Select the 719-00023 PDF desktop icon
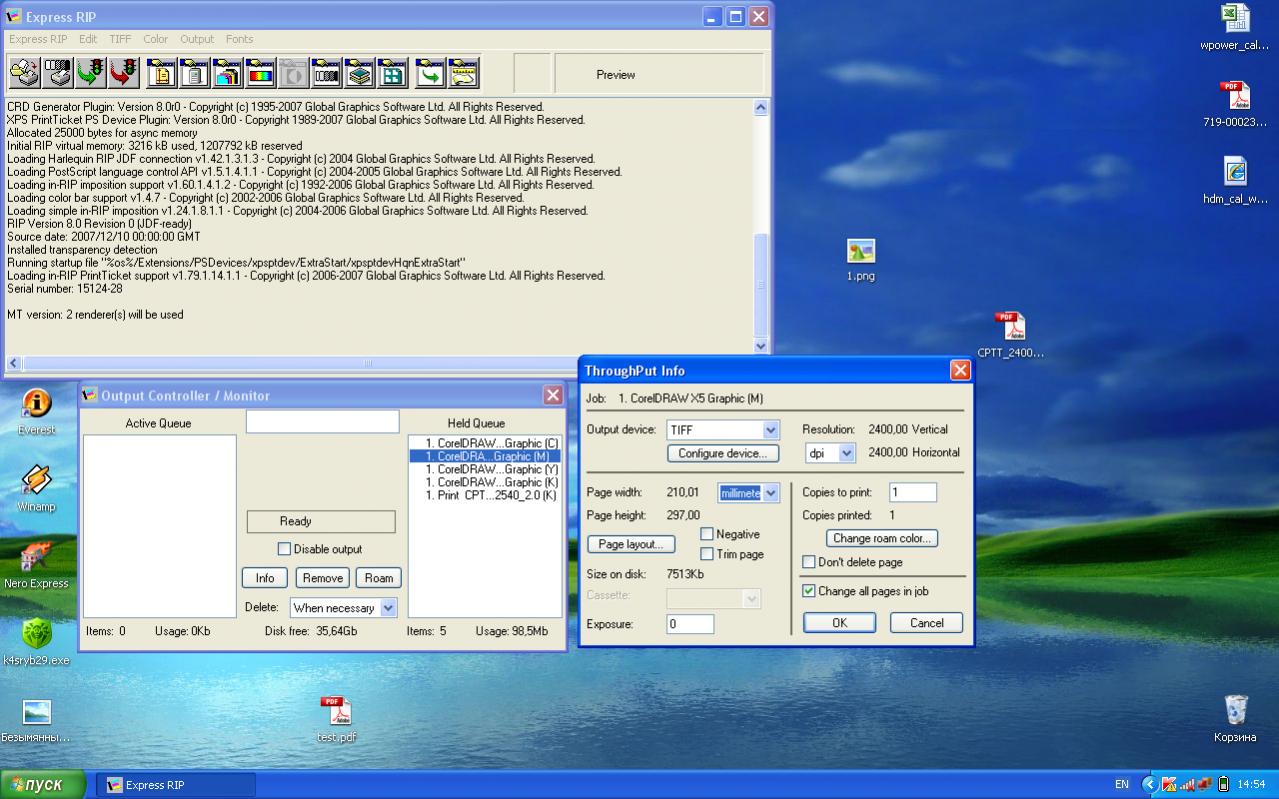1279x799 pixels. (x=1235, y=104)
